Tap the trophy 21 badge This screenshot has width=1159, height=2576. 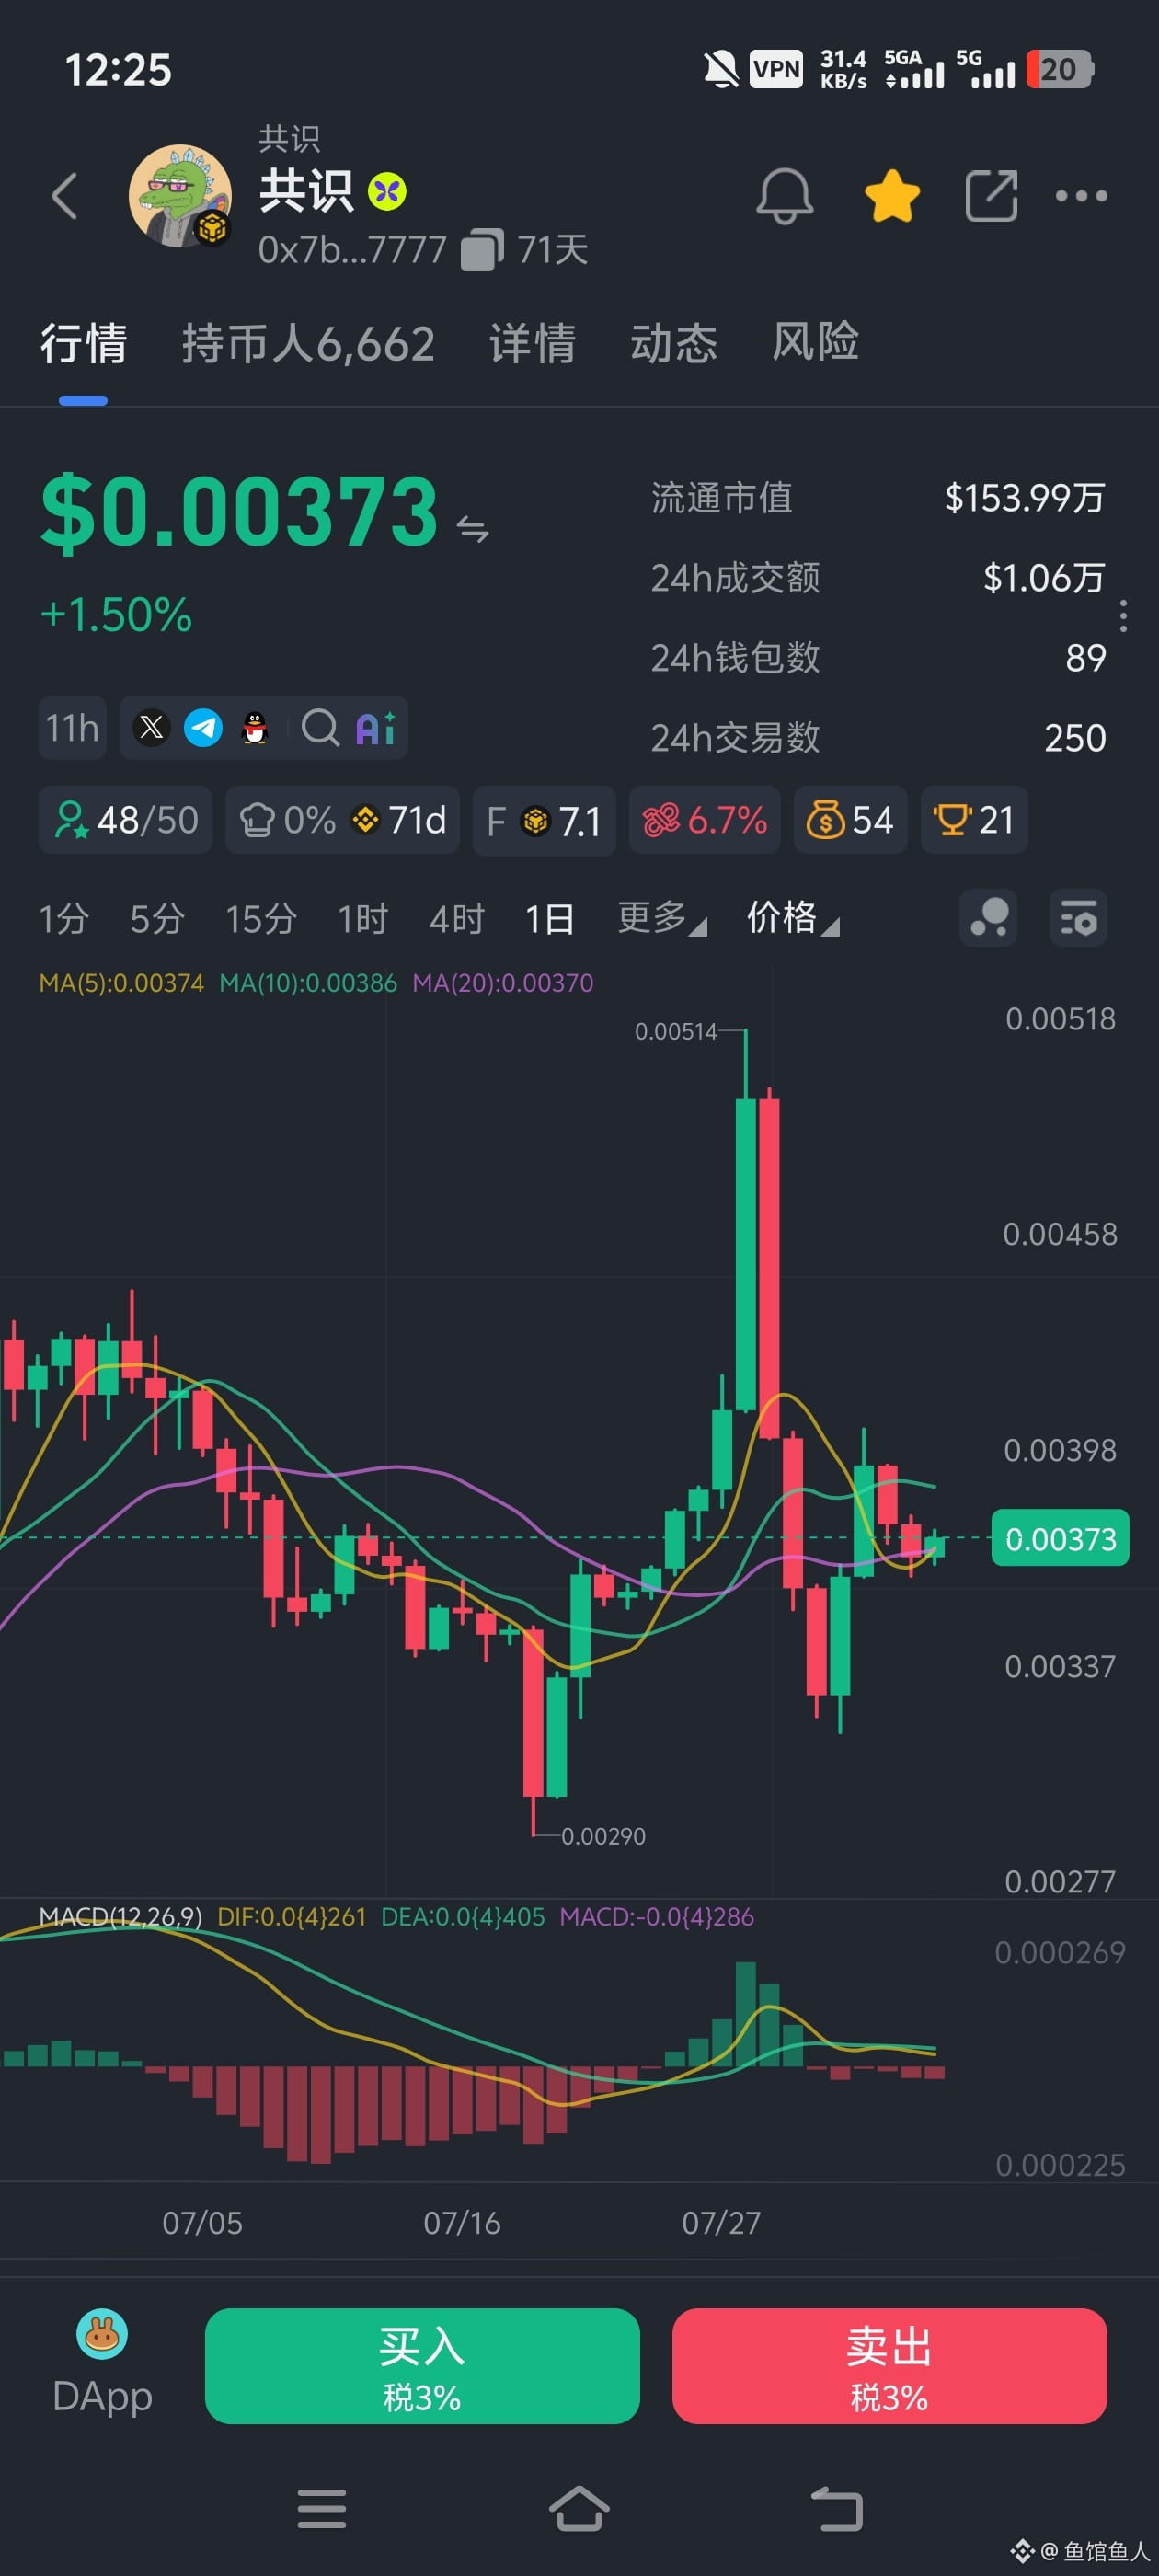(974, 820)
